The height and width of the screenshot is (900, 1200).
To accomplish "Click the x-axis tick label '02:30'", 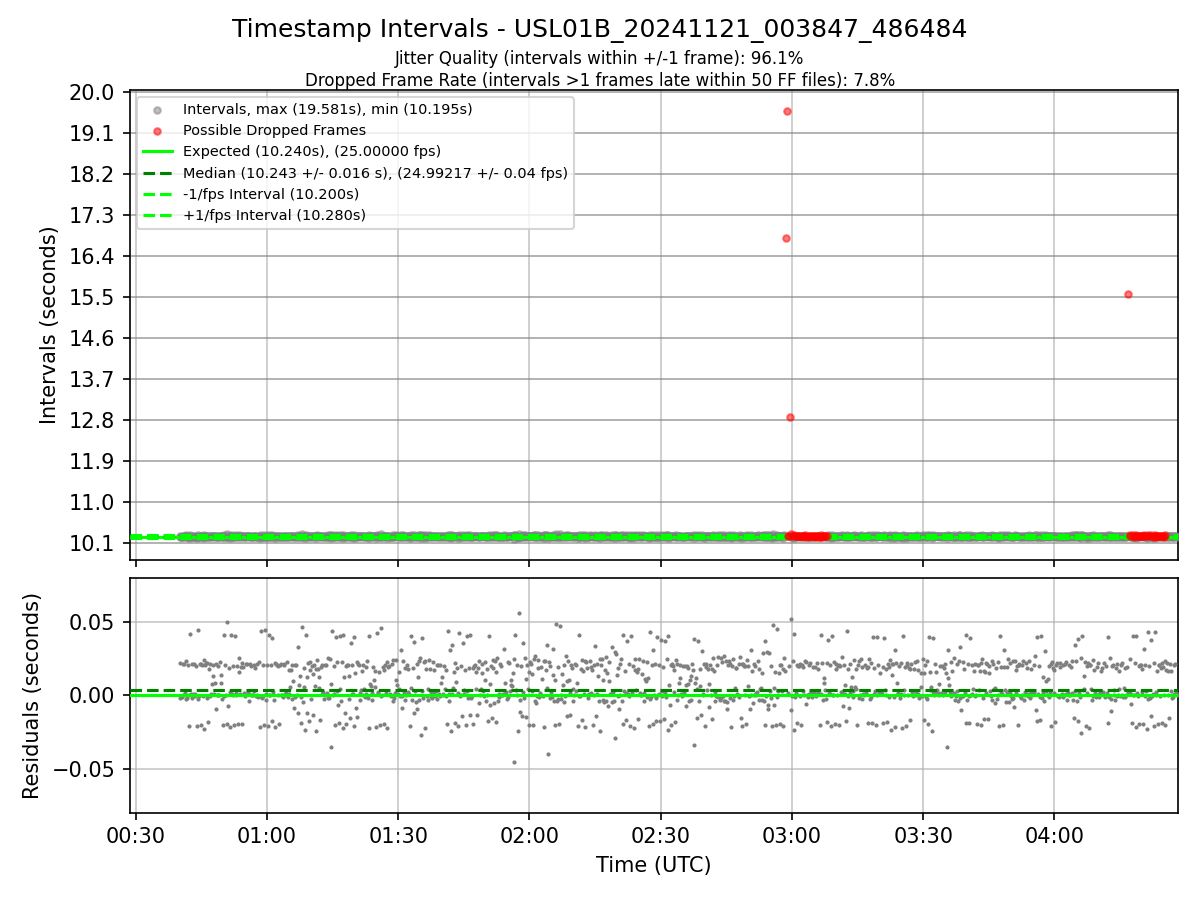I will (x=660, y=836).
